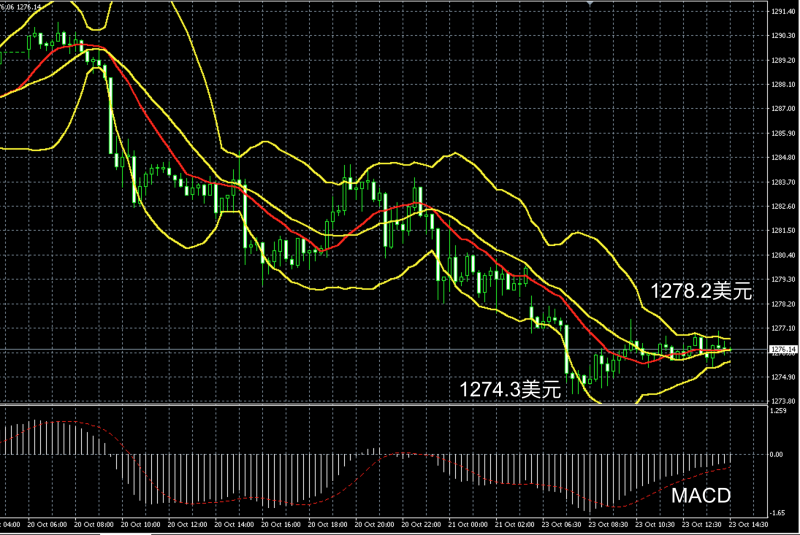Click the MACD 0.00 scale level
Screen dimensions: 800x535
776,454
